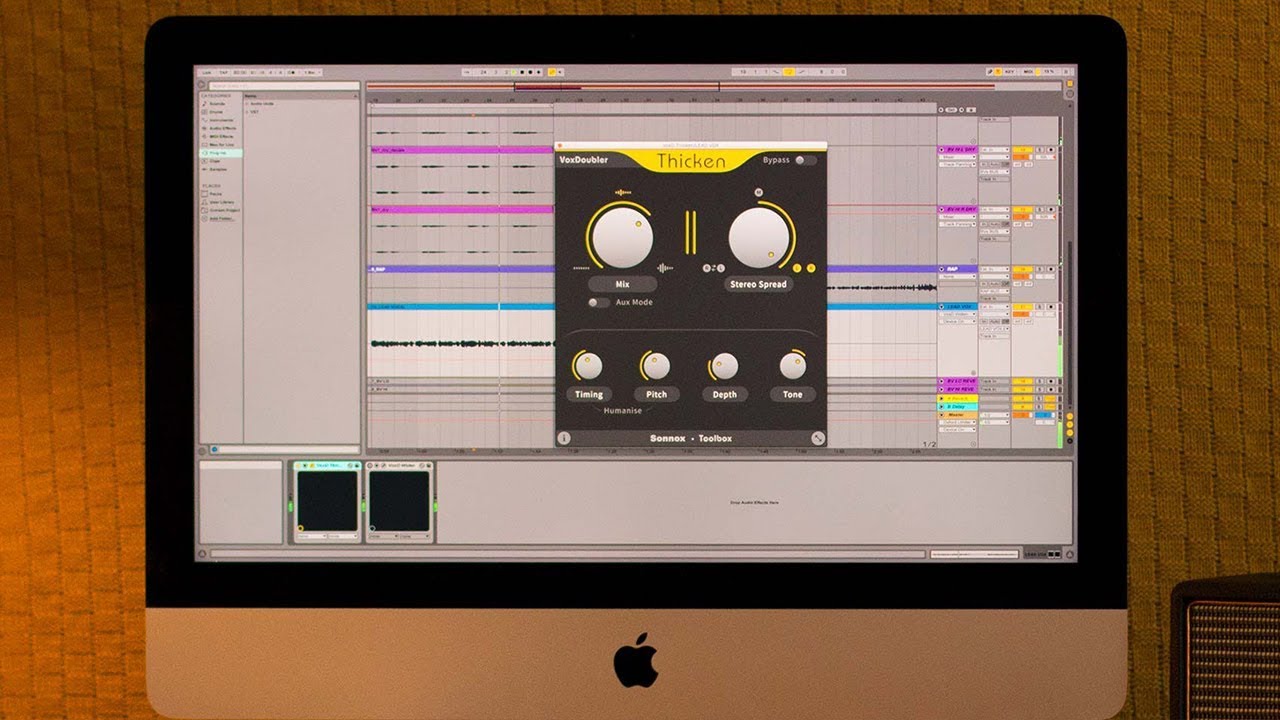This screenshot has width=1280, height=720.
Task: Toggle the Bypass switch in VoxDoubler
Action: point(805,160)
